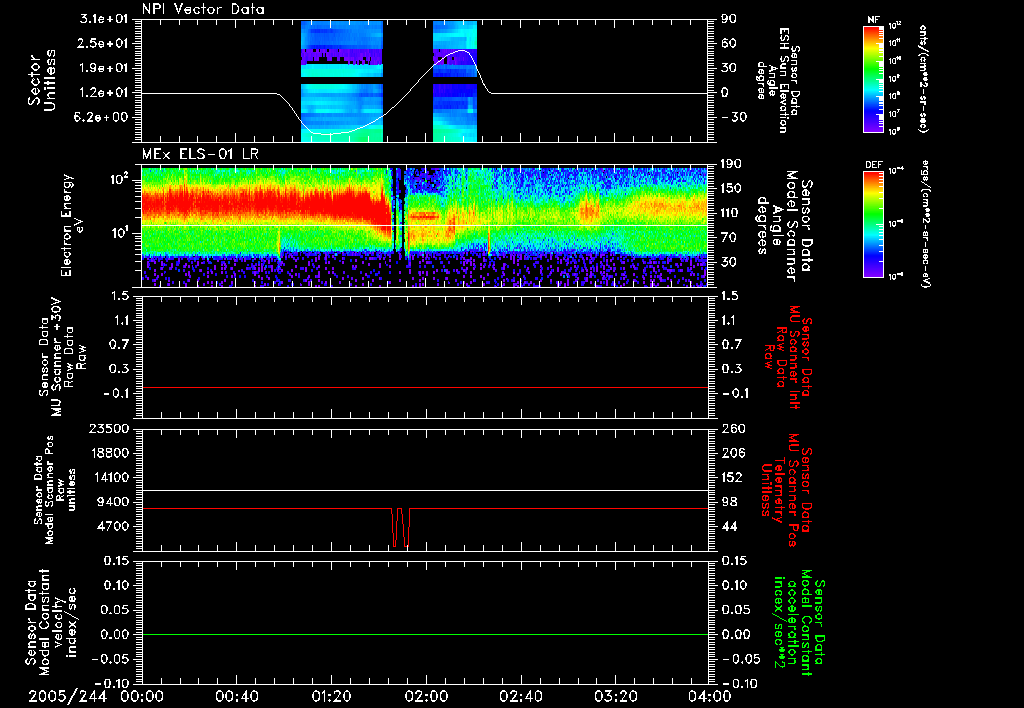This screenshot has width=1024, height=708.
Task: Click the 190 scanner angle tick label
Action: (x=731, y=164)
